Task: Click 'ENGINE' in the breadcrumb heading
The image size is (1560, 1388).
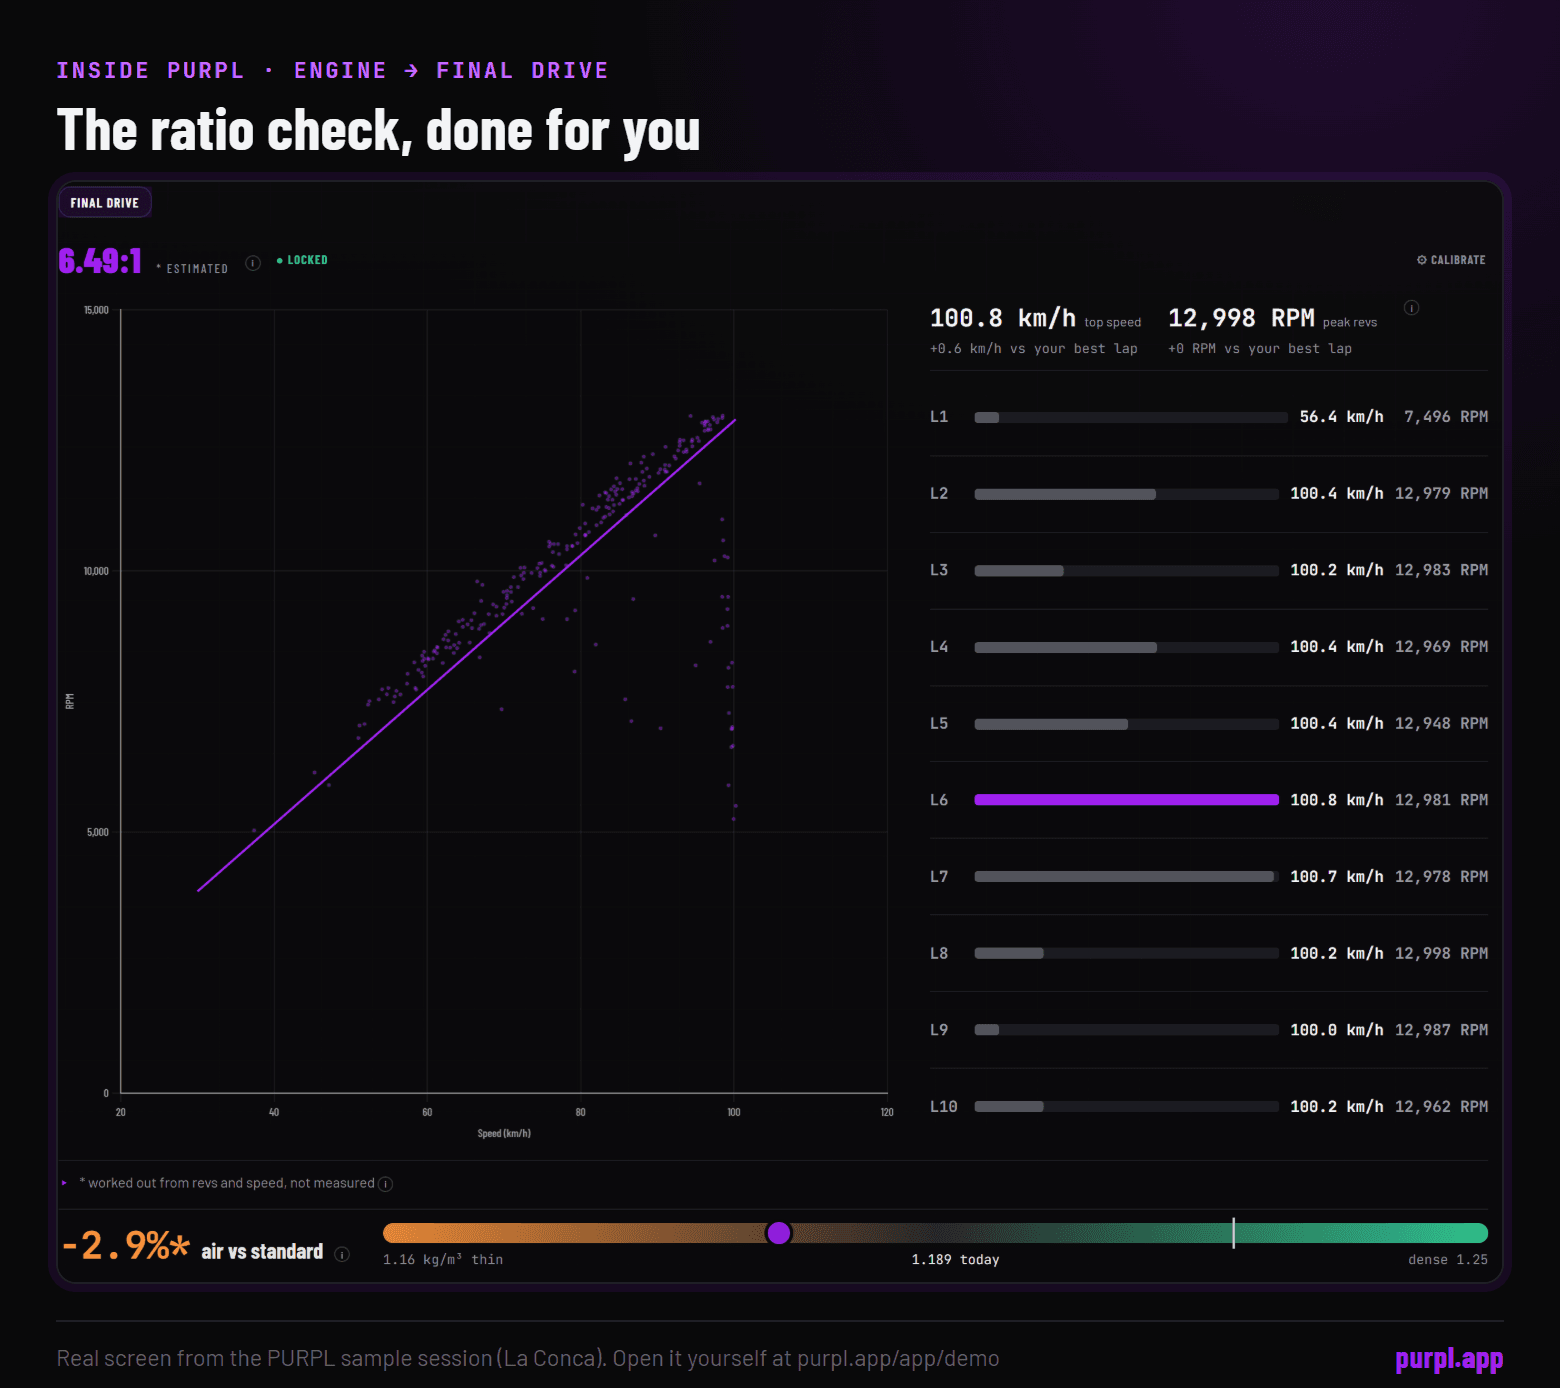Action: pyautogui.click(x=340, y=70)
